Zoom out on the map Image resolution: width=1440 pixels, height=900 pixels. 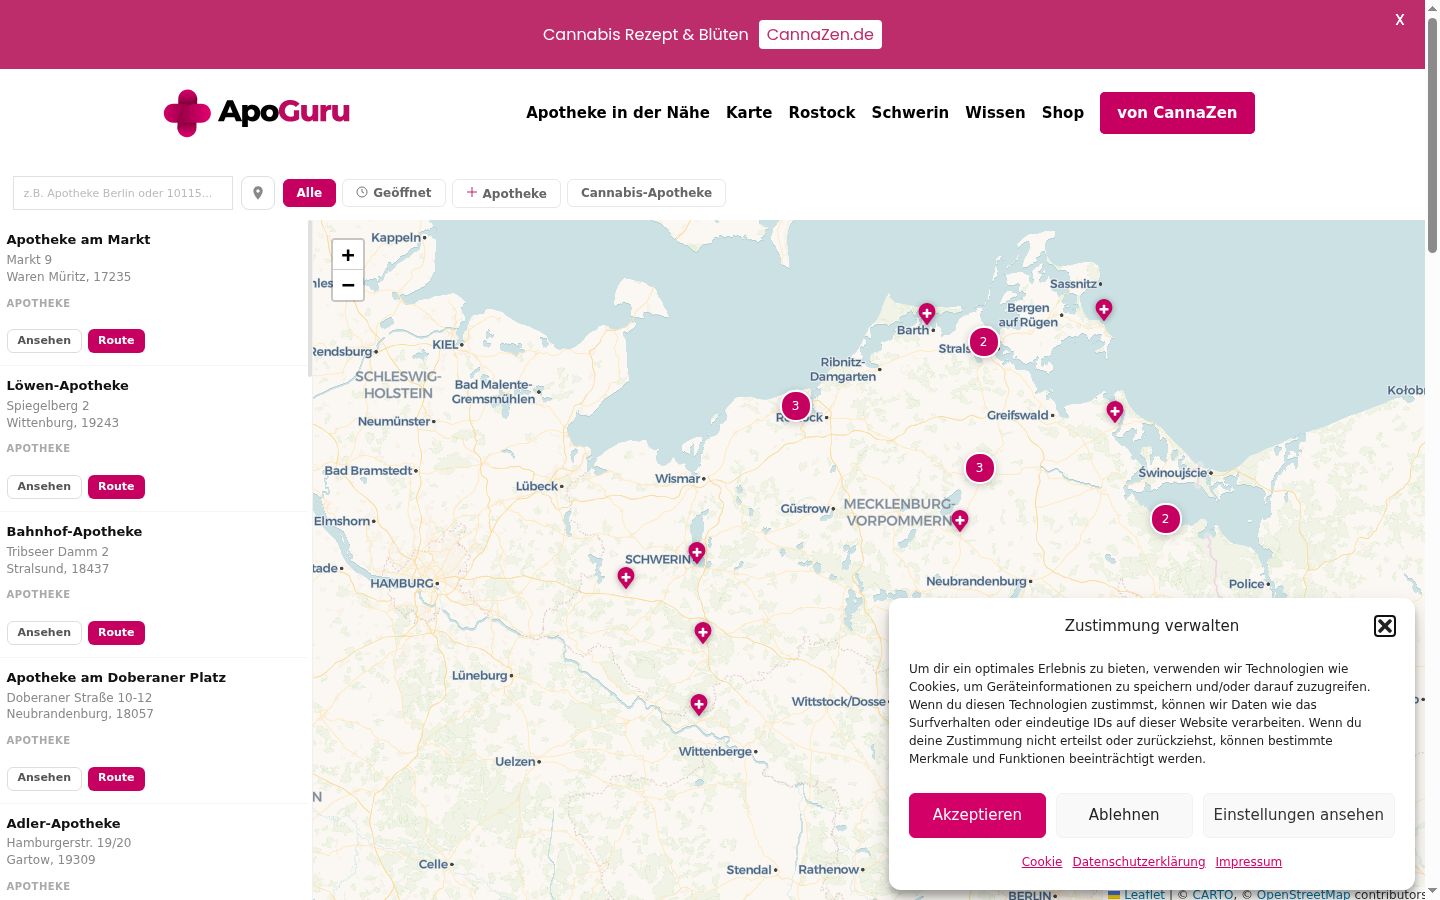point(348,285)
